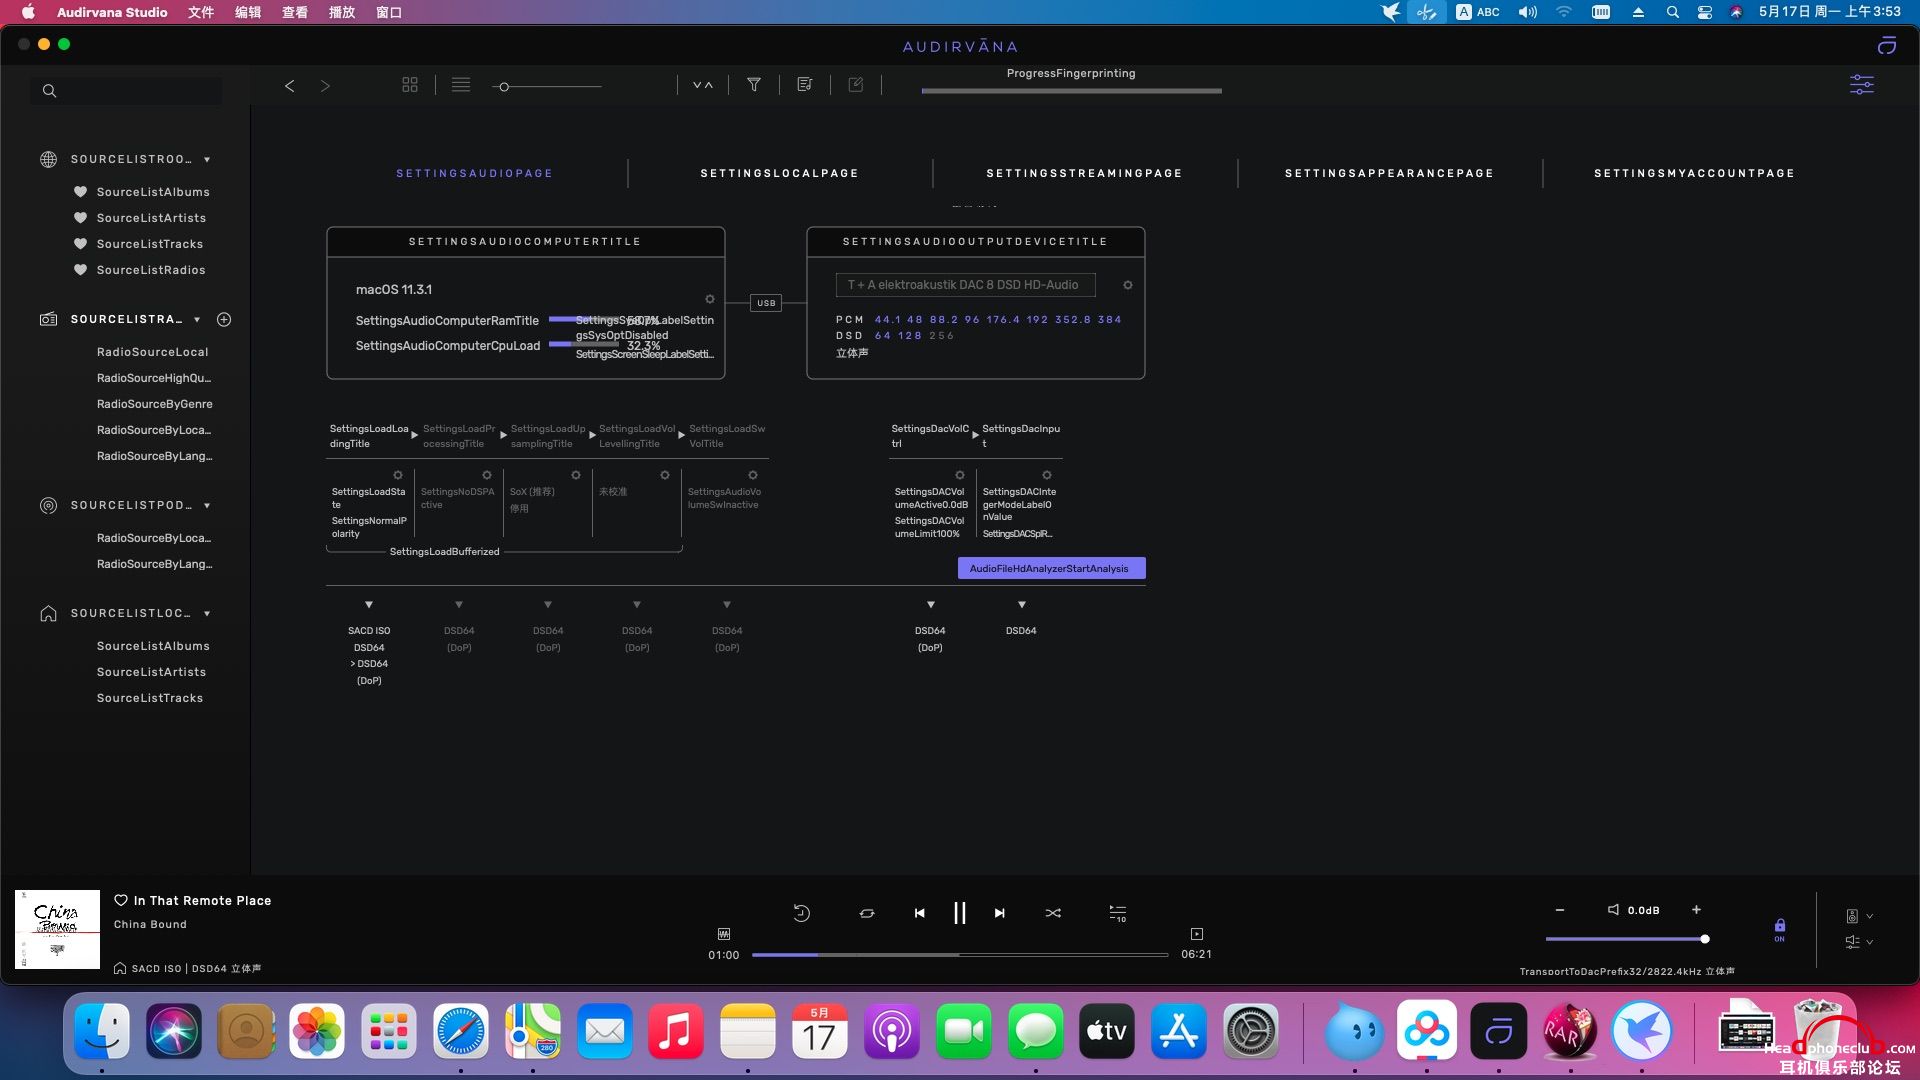Screen dimensions: 1920x1080
Task: Click AudioFileHdAnalyzerStartAnalysis button
Action: click(x=1051, y=569)
